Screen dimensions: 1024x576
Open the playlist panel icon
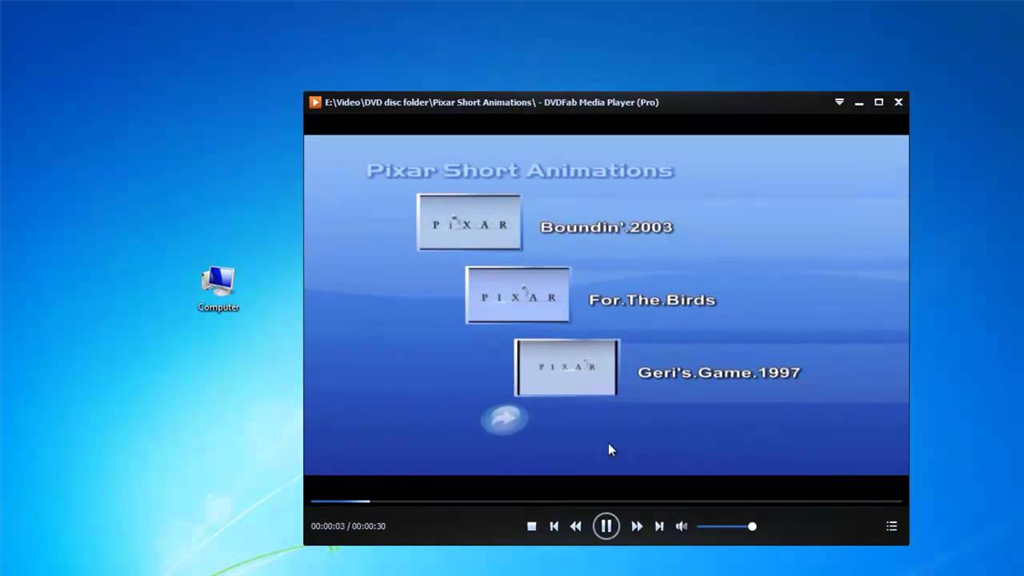(891, 526)
